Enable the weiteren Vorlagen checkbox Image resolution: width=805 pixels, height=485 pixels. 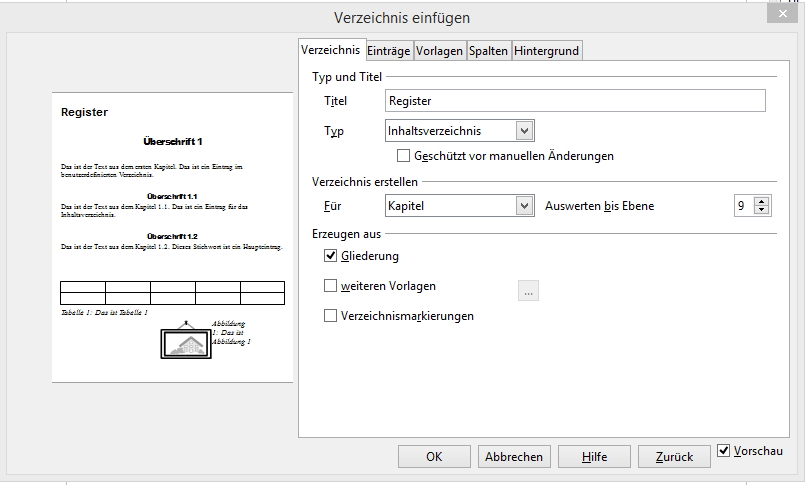(330, 285)
